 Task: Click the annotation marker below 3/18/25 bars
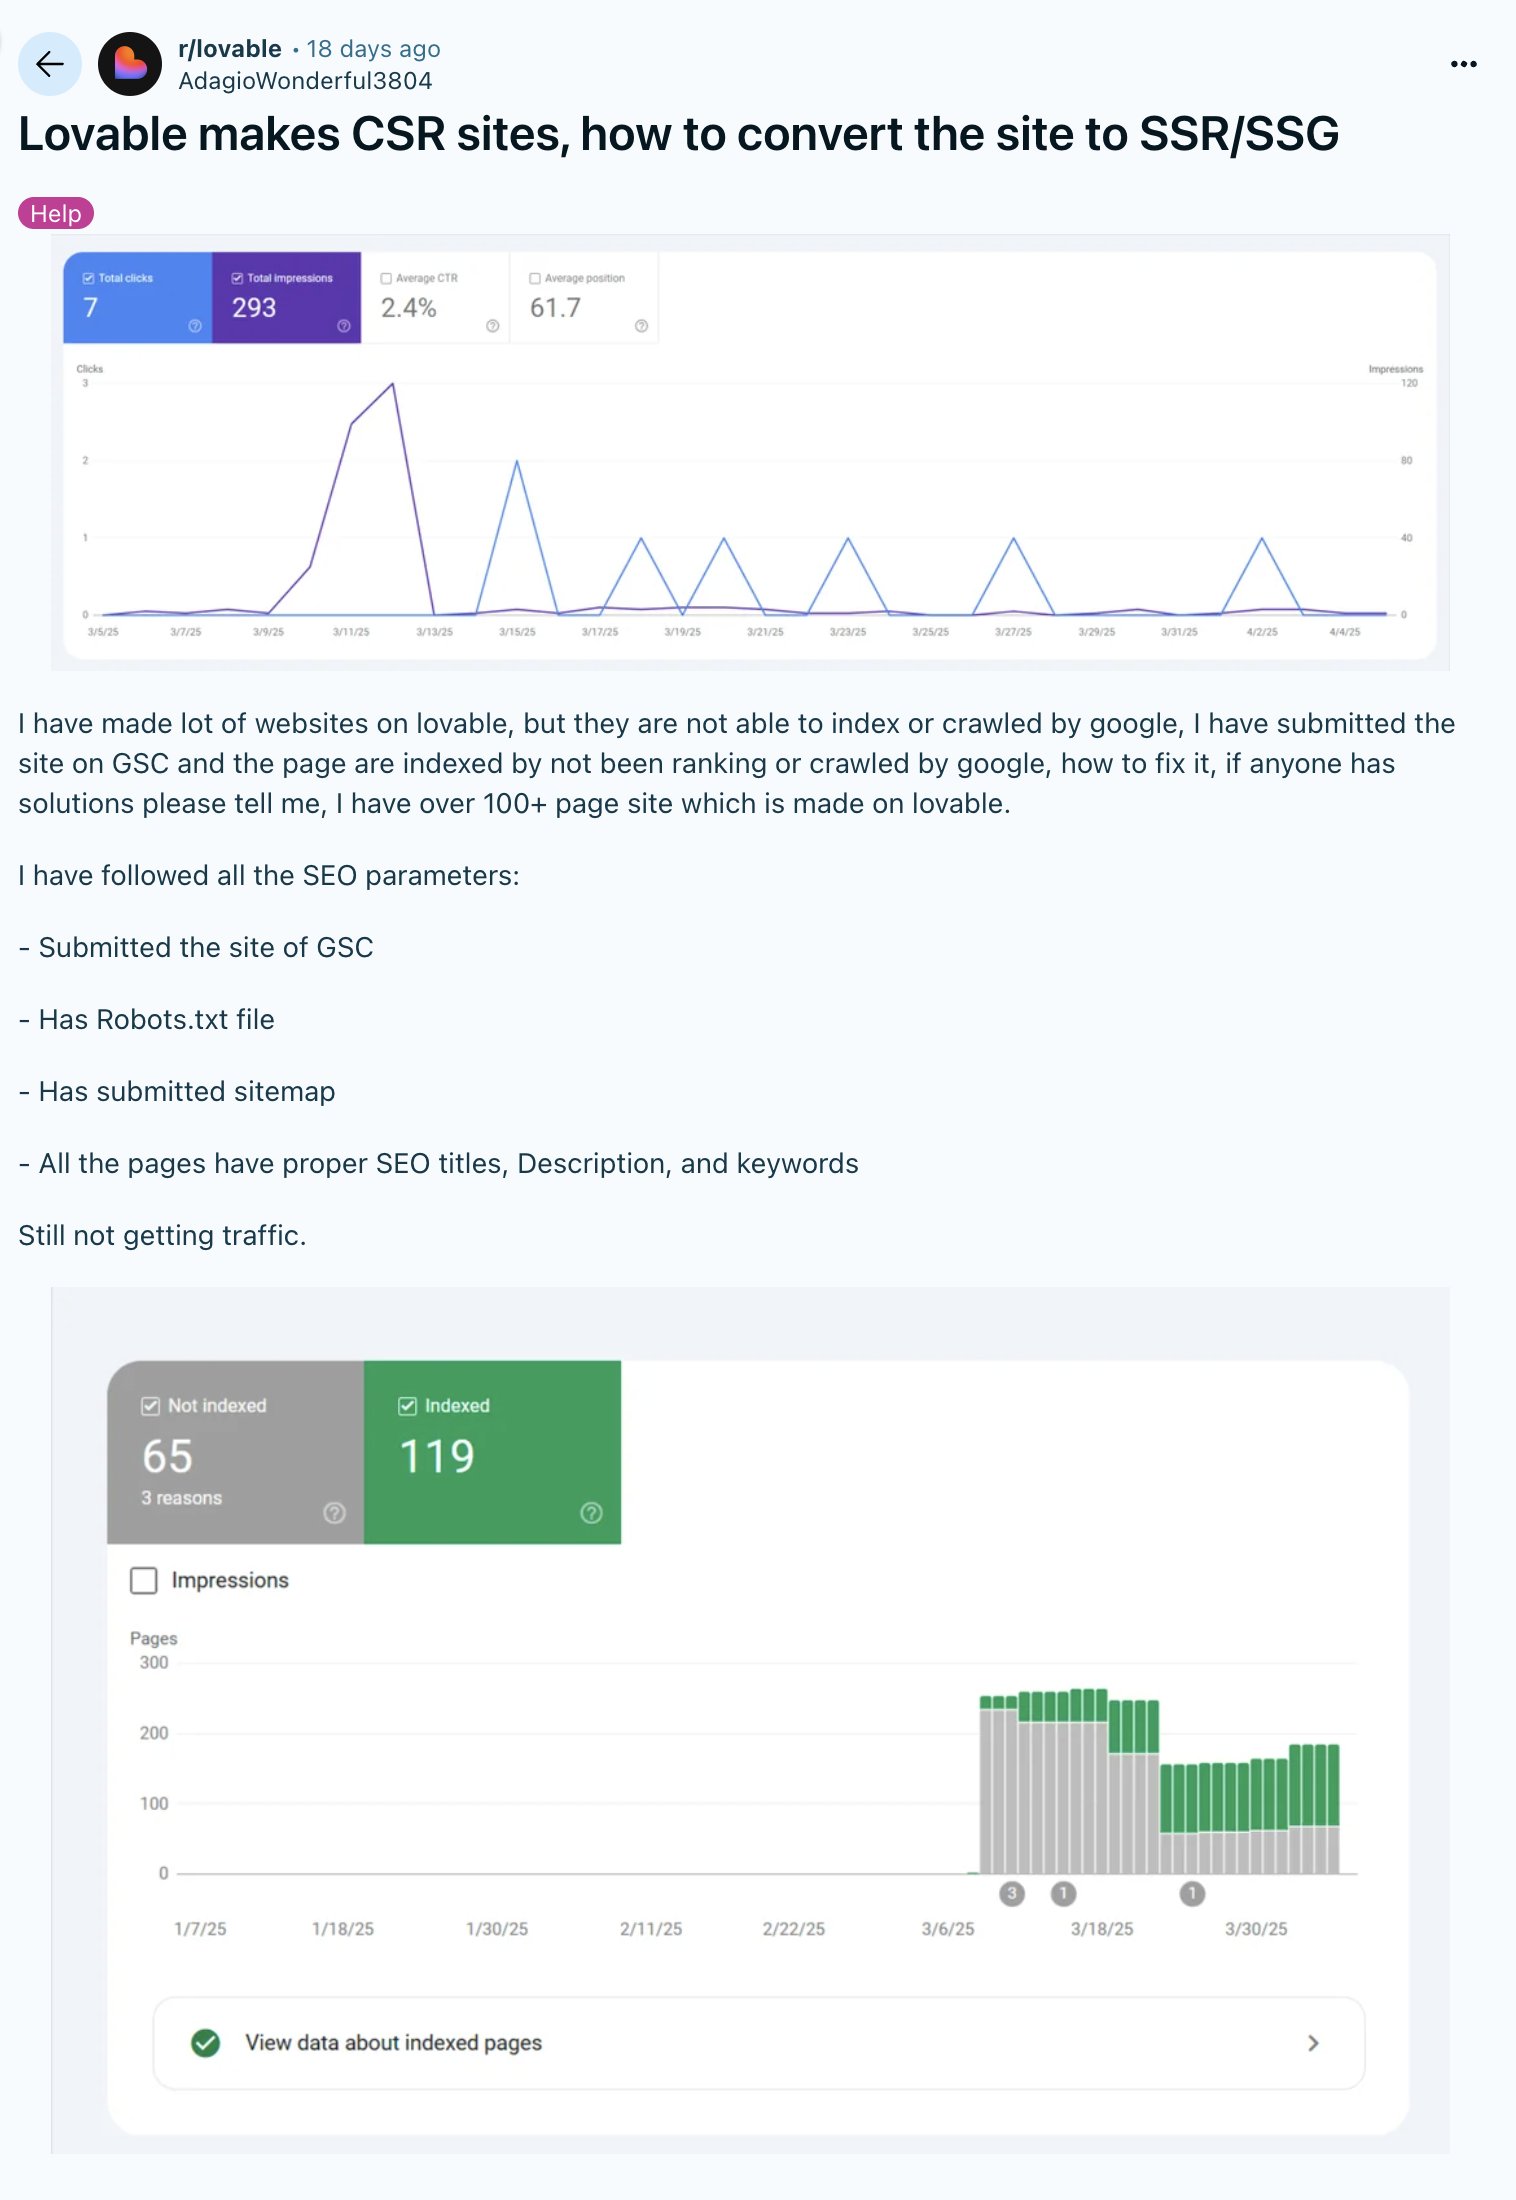click(1192, 1893)
